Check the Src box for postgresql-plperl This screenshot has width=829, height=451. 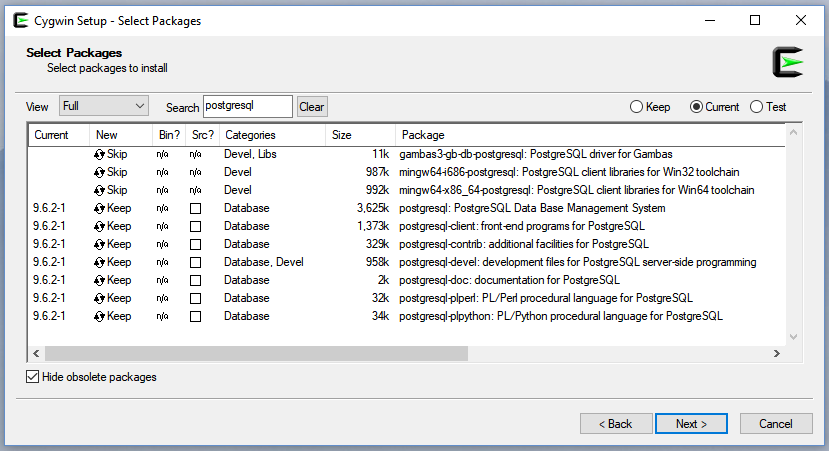(x=196, y=298)
